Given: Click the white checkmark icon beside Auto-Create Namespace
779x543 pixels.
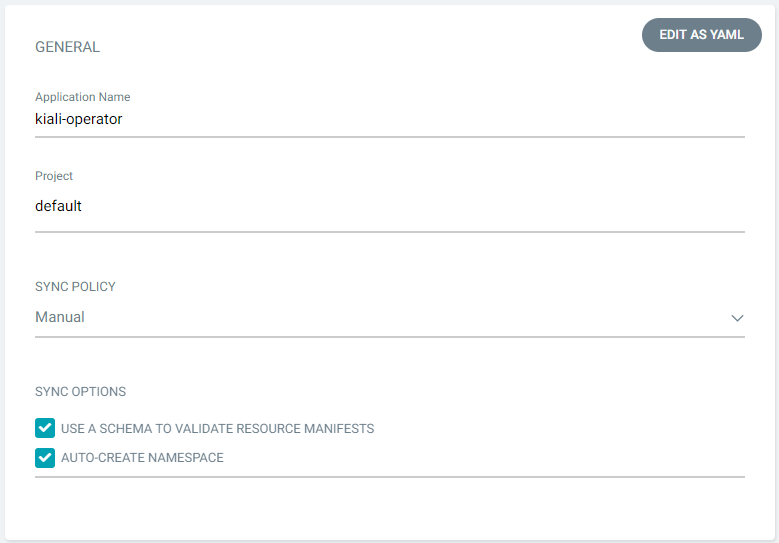Looking at the screenshot, I should point(45,458).
